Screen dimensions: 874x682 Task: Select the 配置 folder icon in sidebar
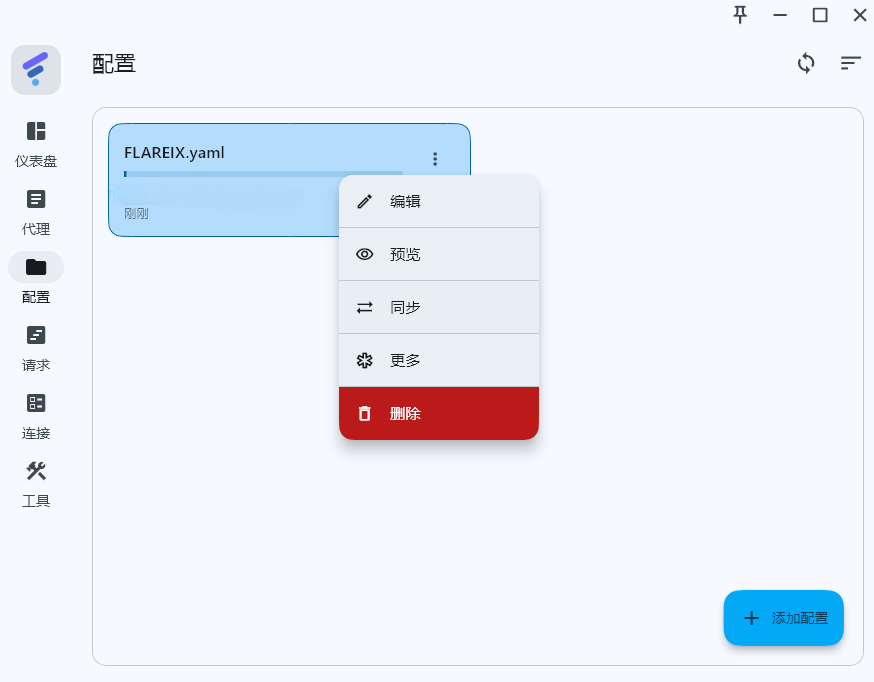pyautogui.click(x=36, y=267)
